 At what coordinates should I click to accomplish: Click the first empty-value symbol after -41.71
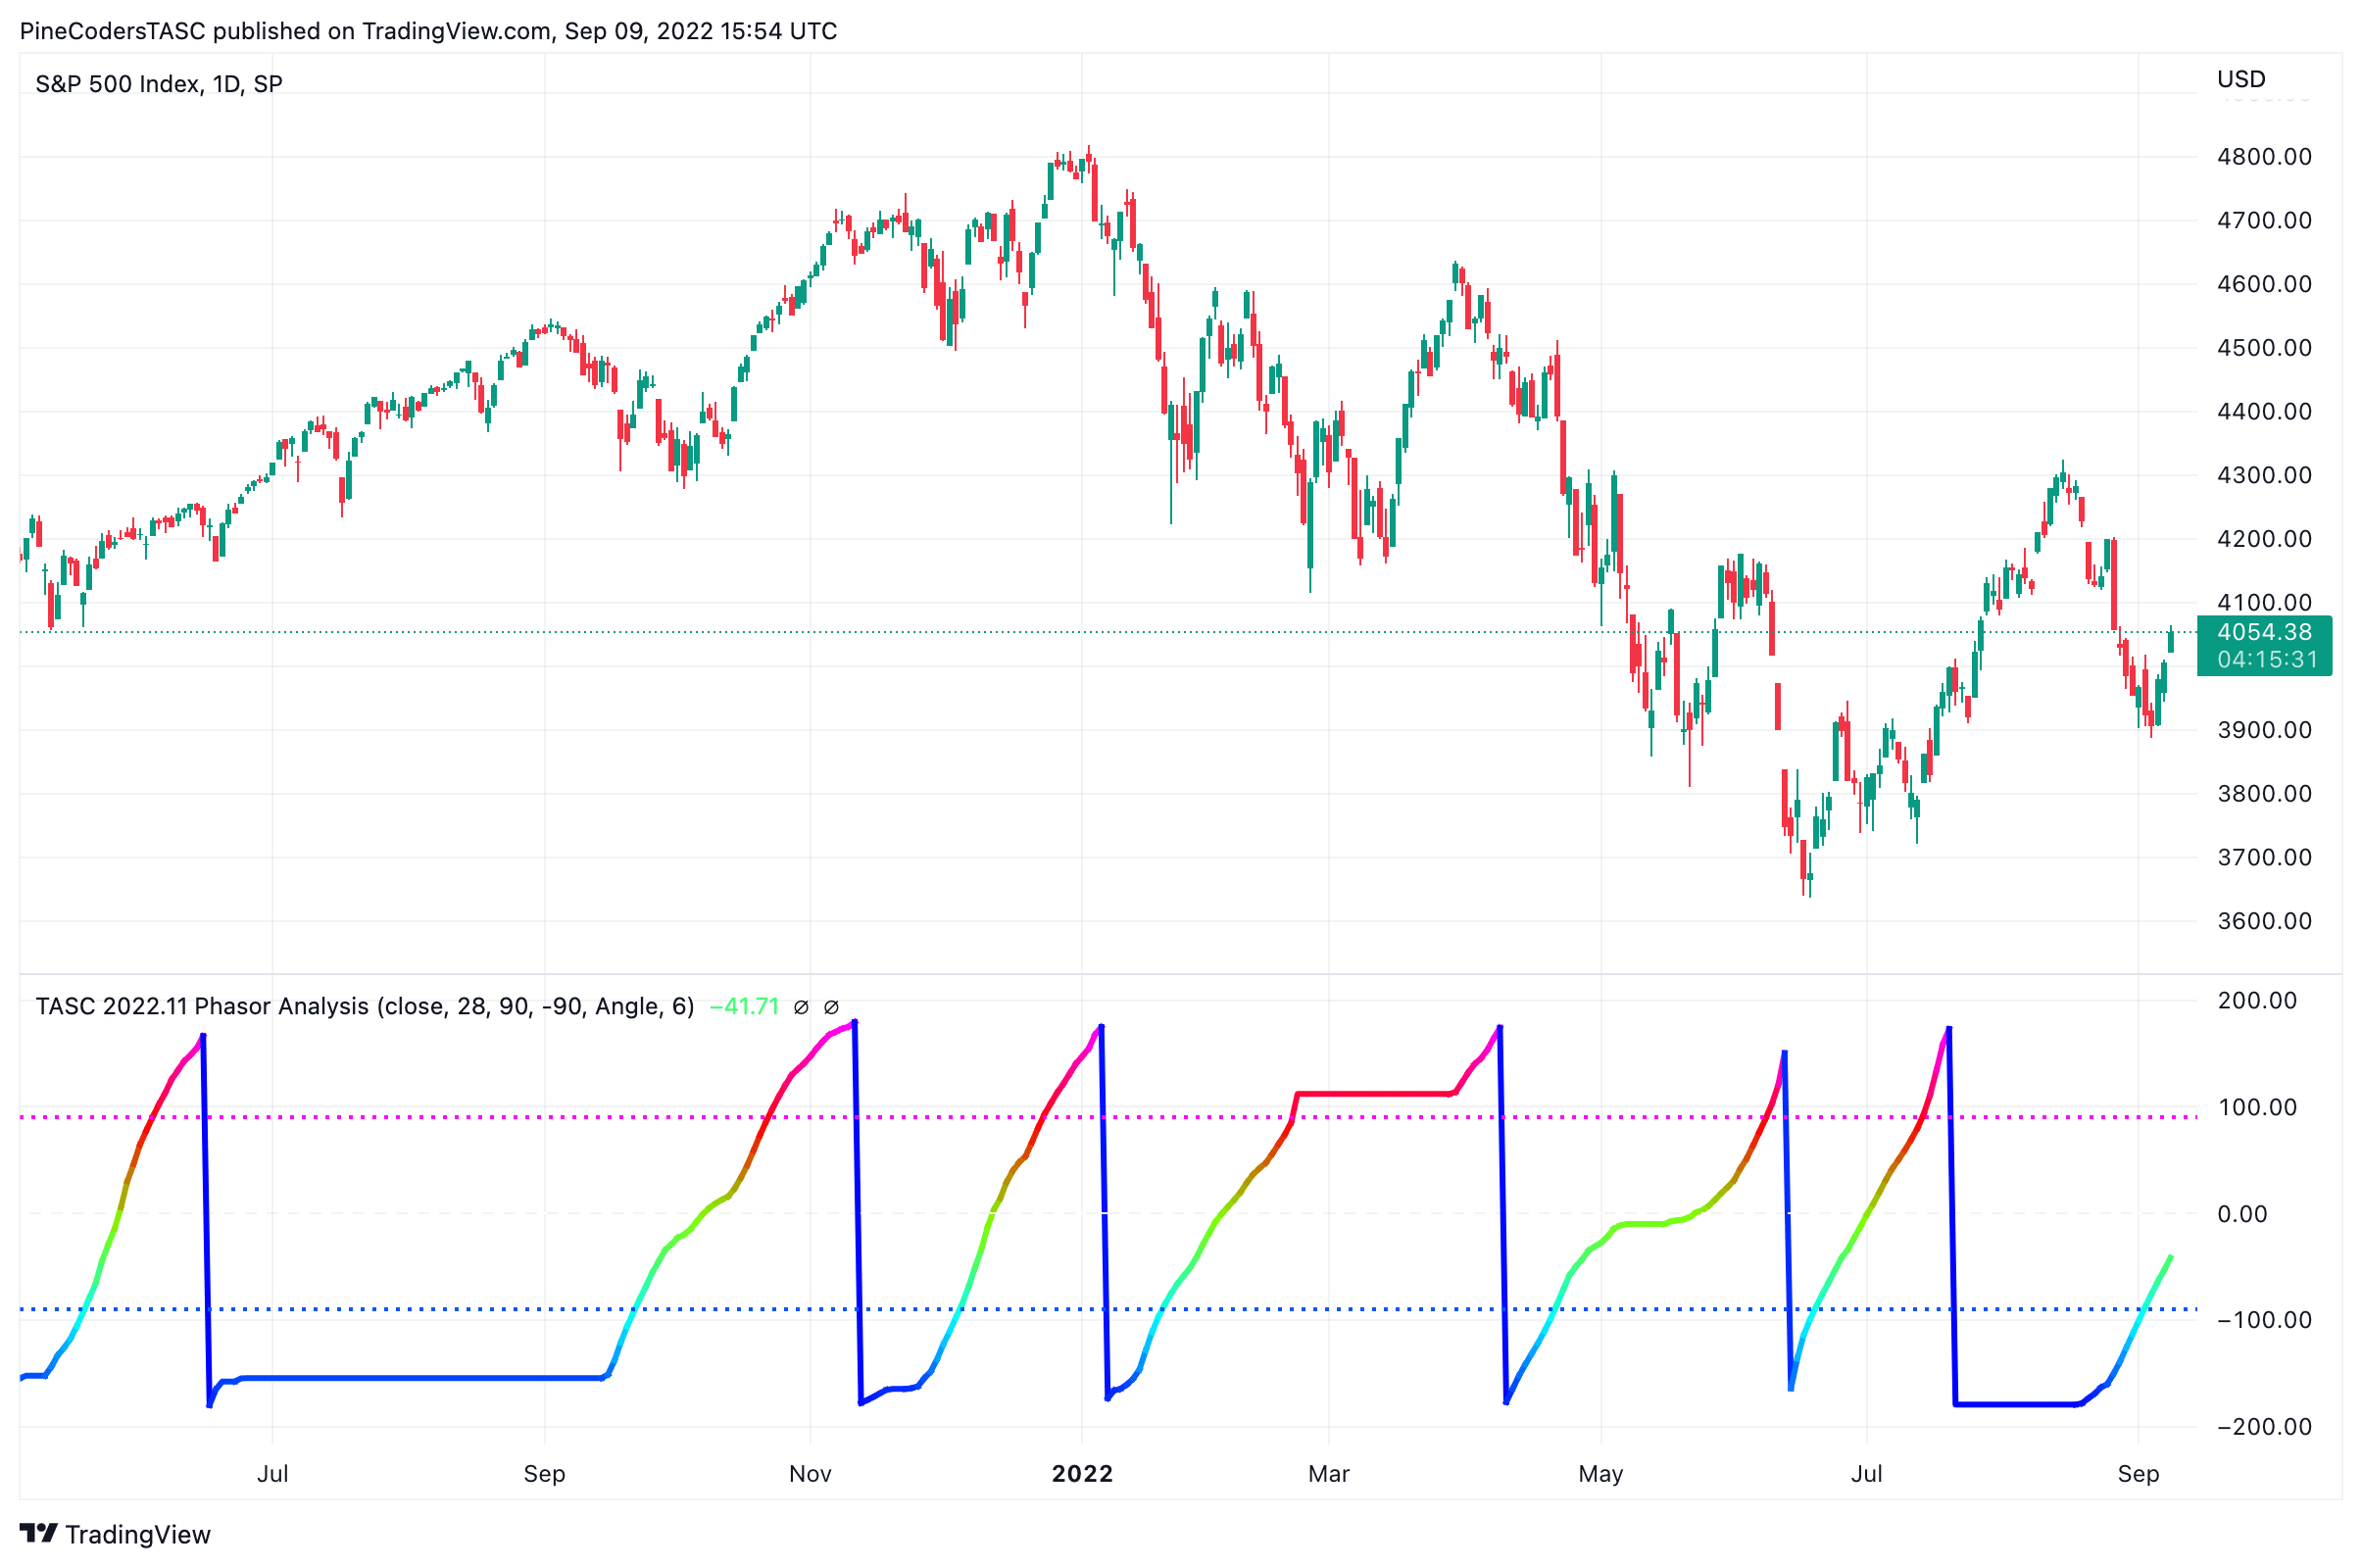(801, 1007)
